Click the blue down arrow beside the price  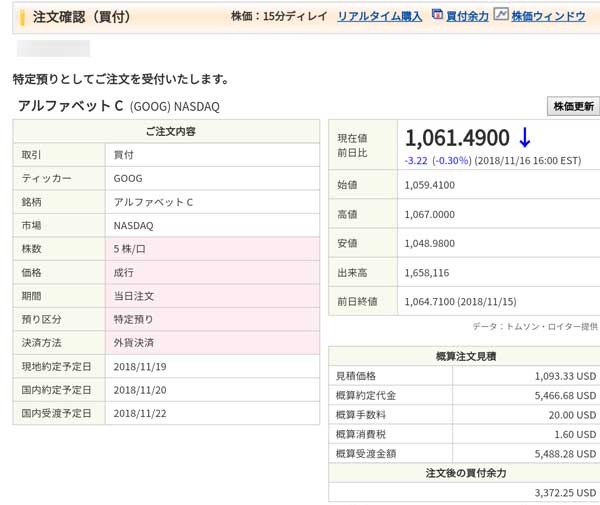pos(525,138)
